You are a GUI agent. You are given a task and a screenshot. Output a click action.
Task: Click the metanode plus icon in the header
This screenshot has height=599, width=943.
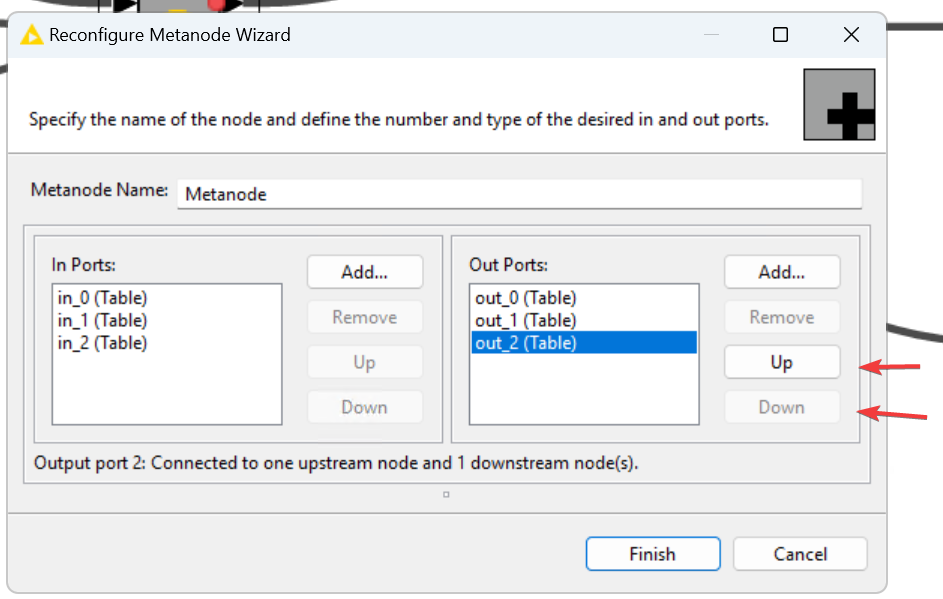tap(839, 105)
